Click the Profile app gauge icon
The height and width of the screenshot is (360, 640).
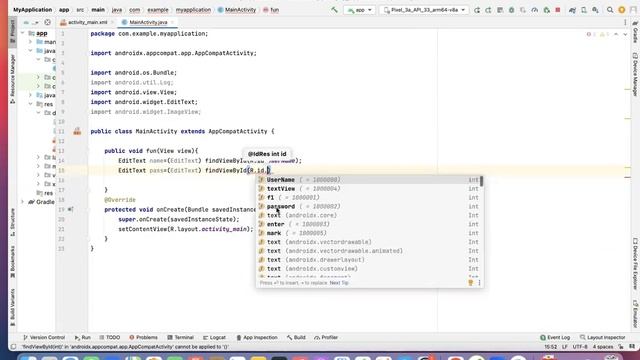point(535,10)
